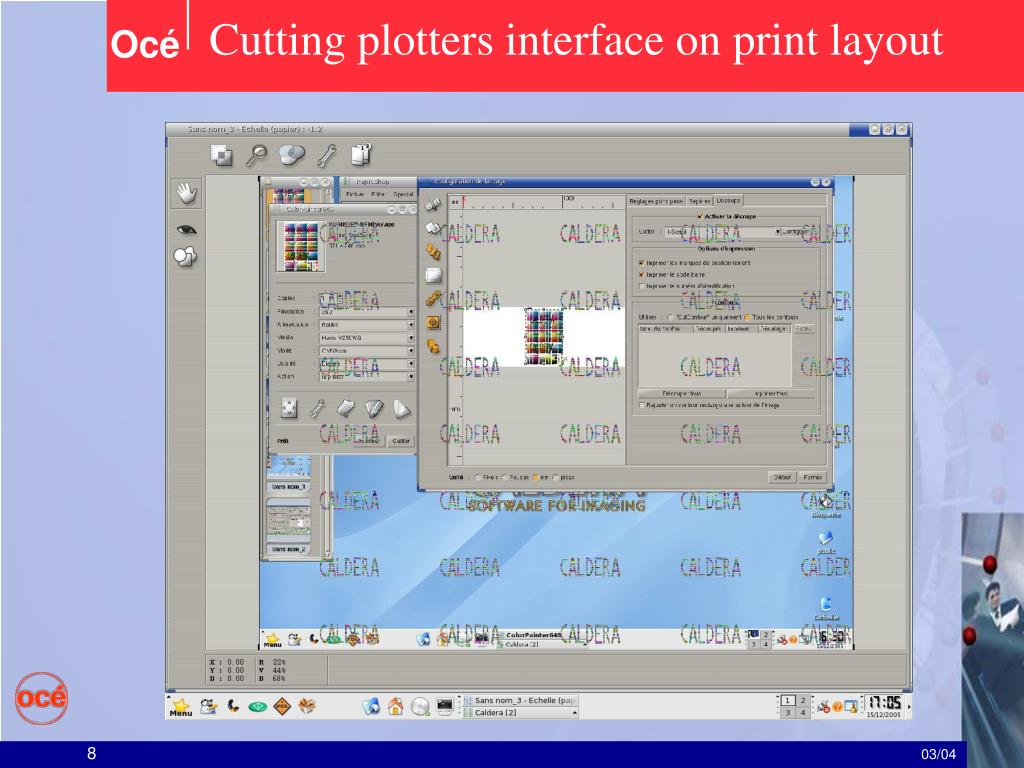Image resolution: width=1024 pixels, height=768 pixels.
Task: Toggle Imprimer les marques de positionnement checkbox
Action: pyautogui.click(x=641, y=263)
